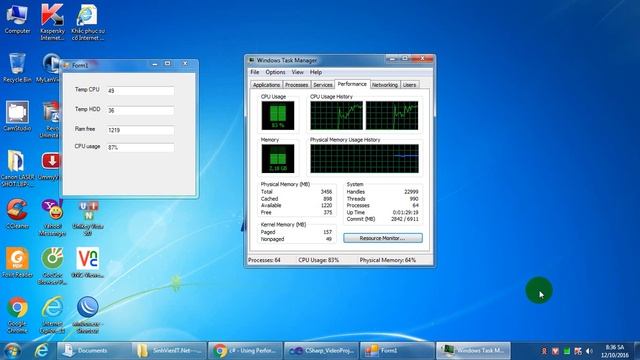Open the Yahoo Messenger desktop icon
Viewport: 640px width, 360px height.
point(52,217)
